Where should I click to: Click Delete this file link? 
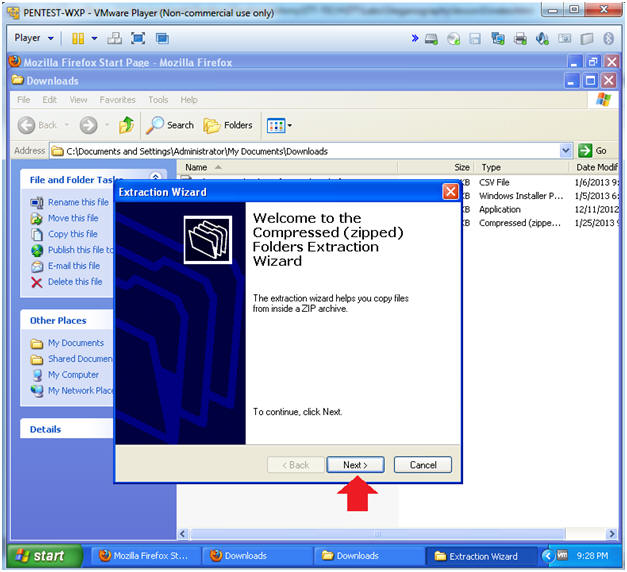coord(75,282)
